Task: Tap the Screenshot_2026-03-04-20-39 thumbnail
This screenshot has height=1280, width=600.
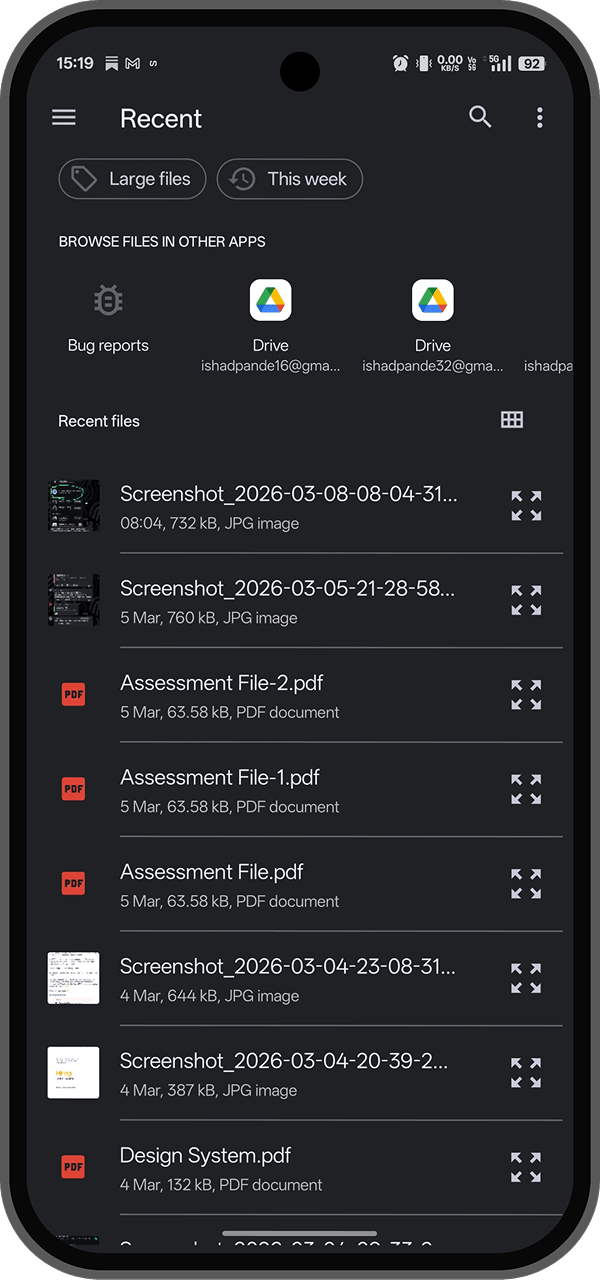Action: [74, 1072]
